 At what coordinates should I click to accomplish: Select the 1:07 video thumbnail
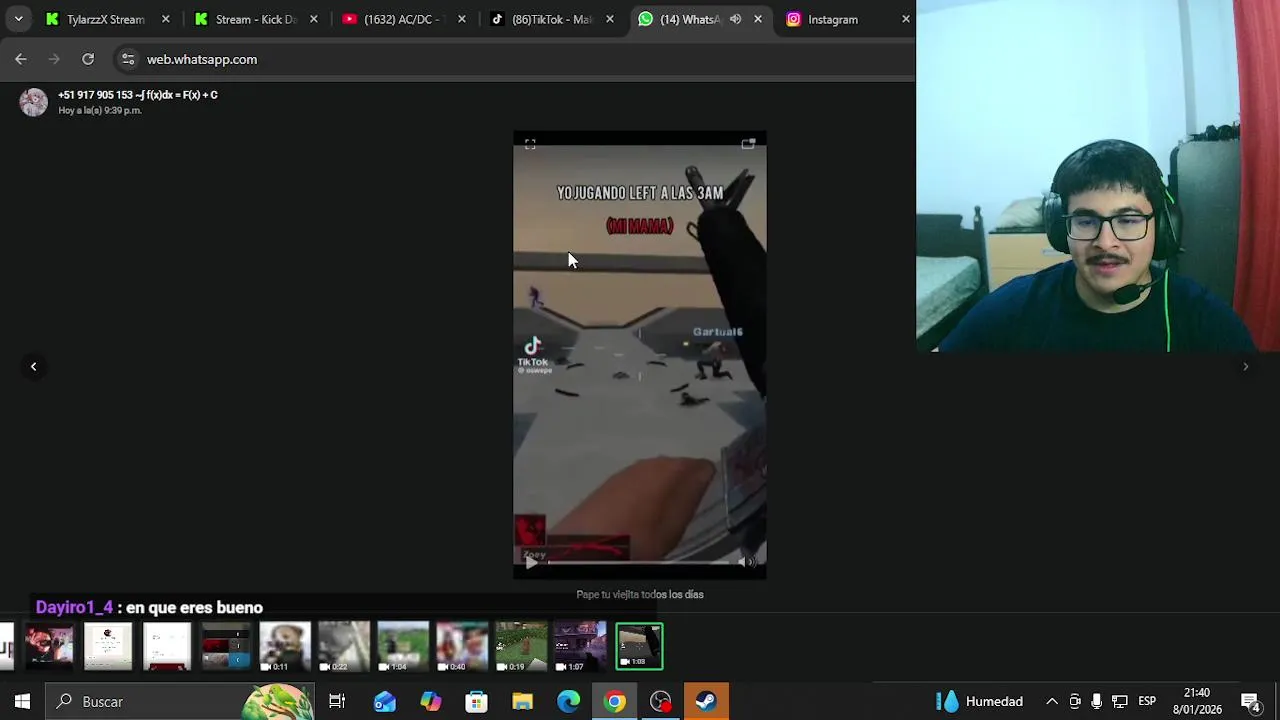pyautogui.click(x=580, y=647)
